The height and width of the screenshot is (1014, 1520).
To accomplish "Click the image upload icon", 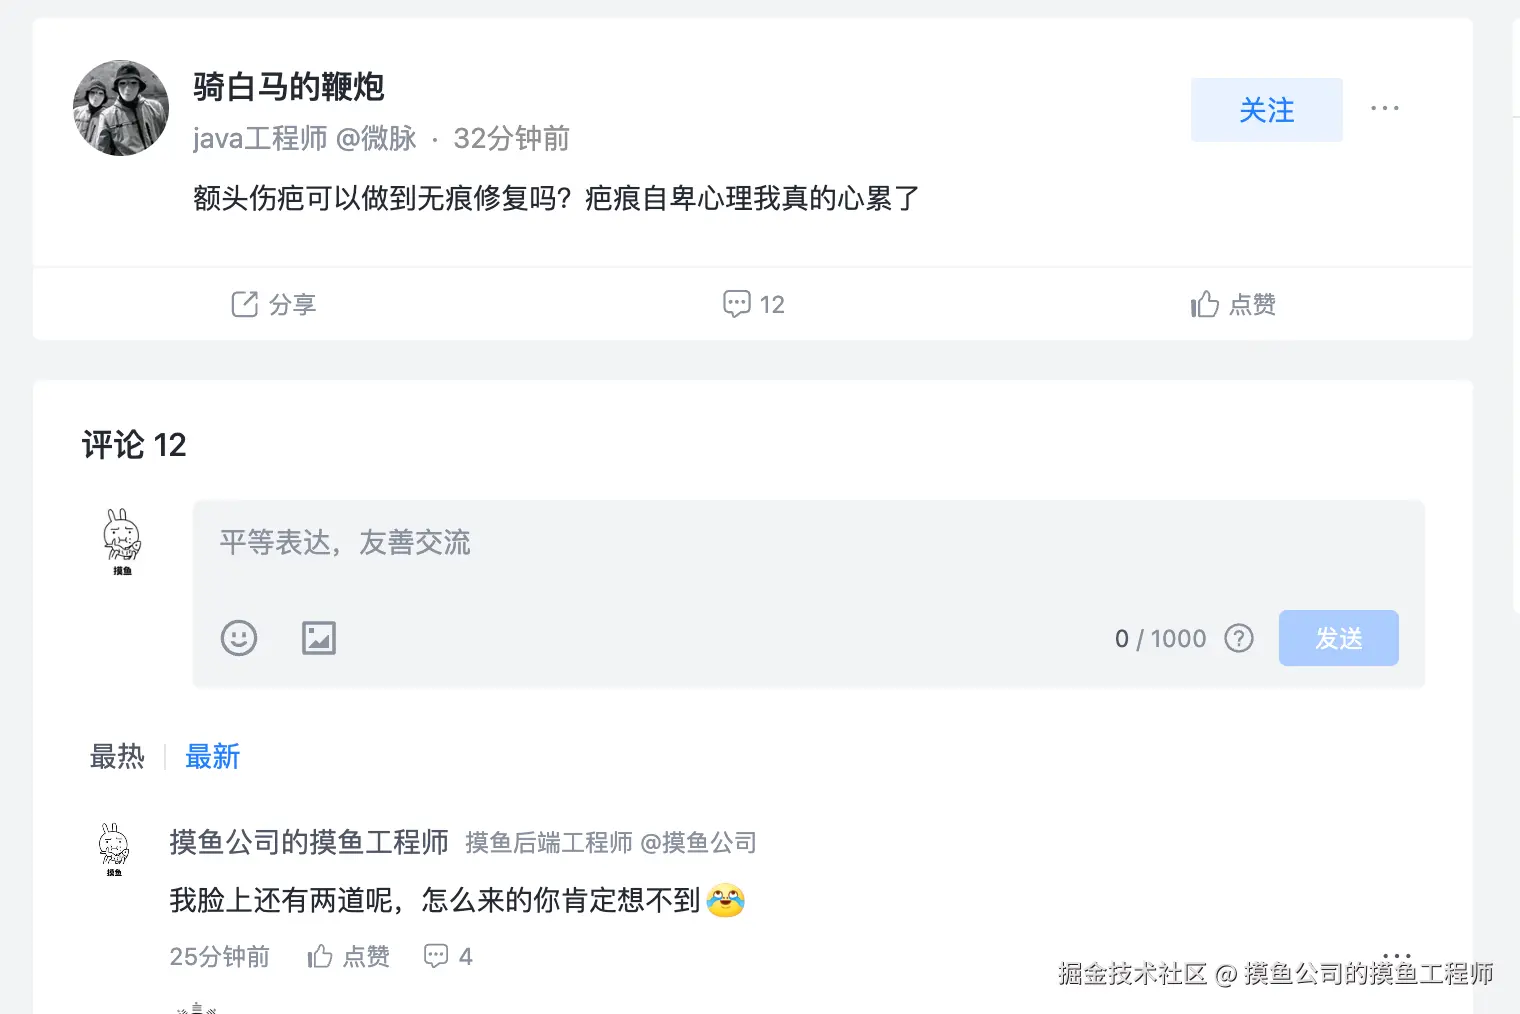I will [319, 638].
